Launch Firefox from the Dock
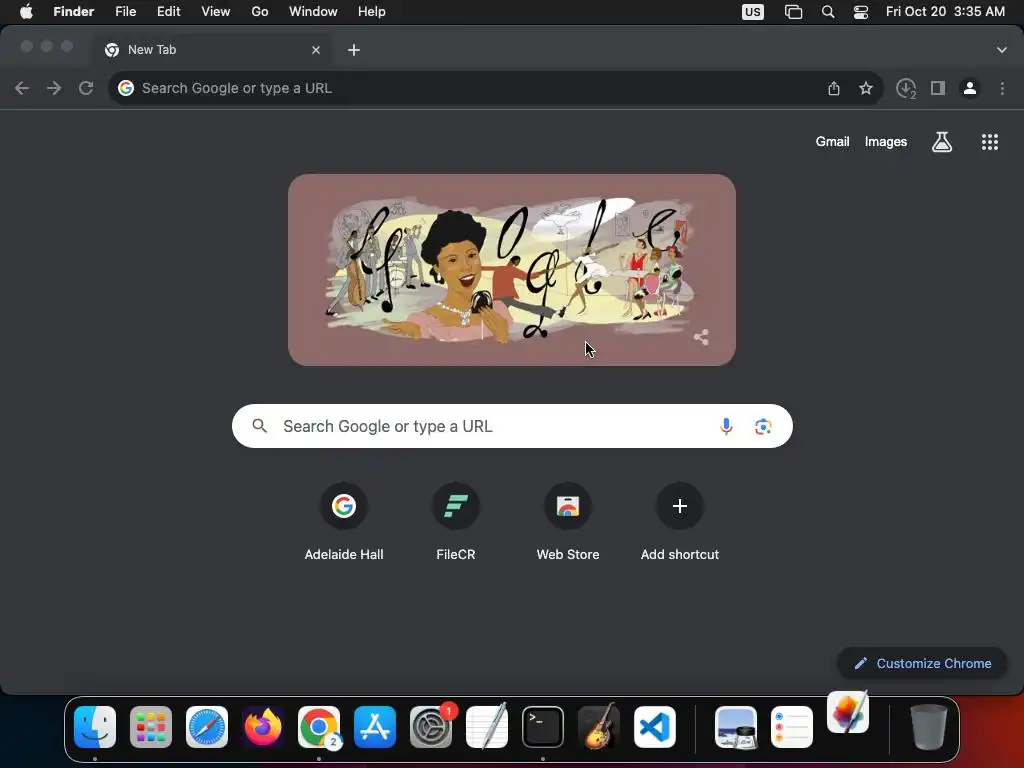 pyautogui.click(x=263, y=727)
